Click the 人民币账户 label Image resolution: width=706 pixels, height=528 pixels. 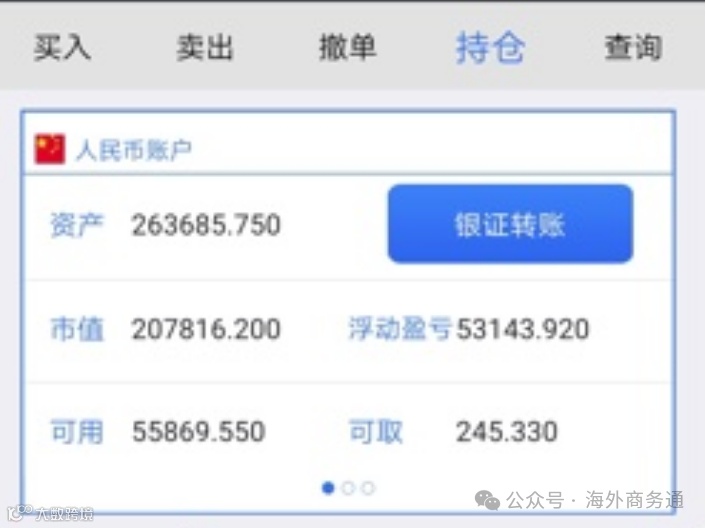point(134,150)
